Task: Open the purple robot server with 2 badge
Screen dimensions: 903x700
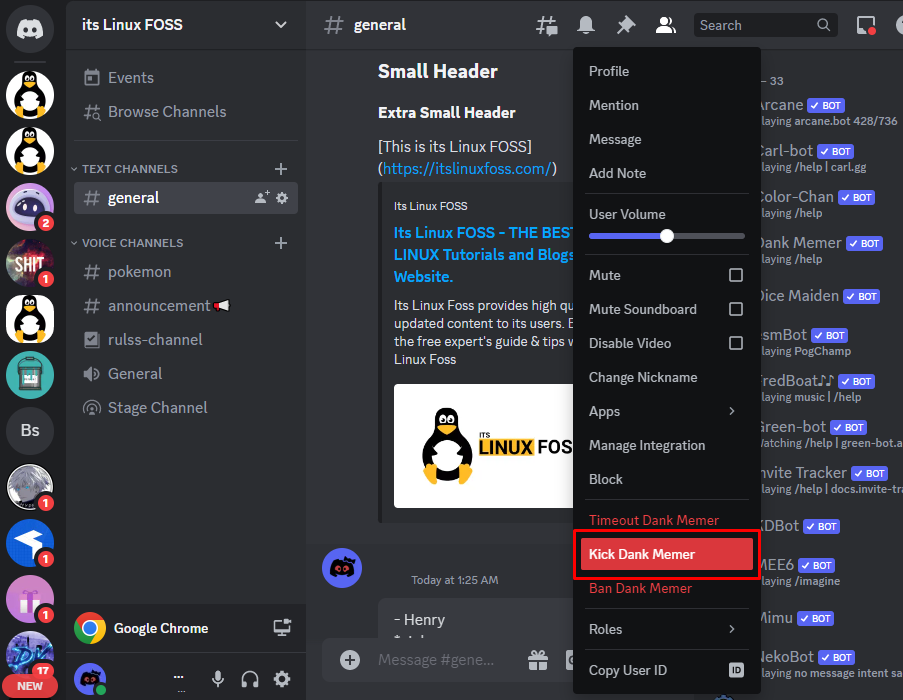Action: [29, 207]
